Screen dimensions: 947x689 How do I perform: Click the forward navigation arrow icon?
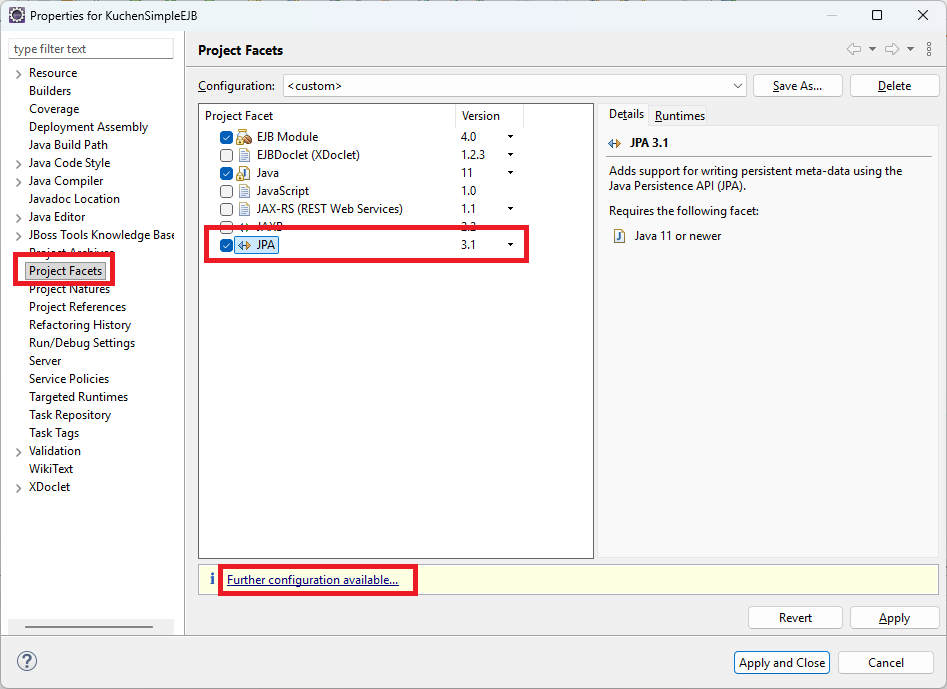click(x=892, y=49)
